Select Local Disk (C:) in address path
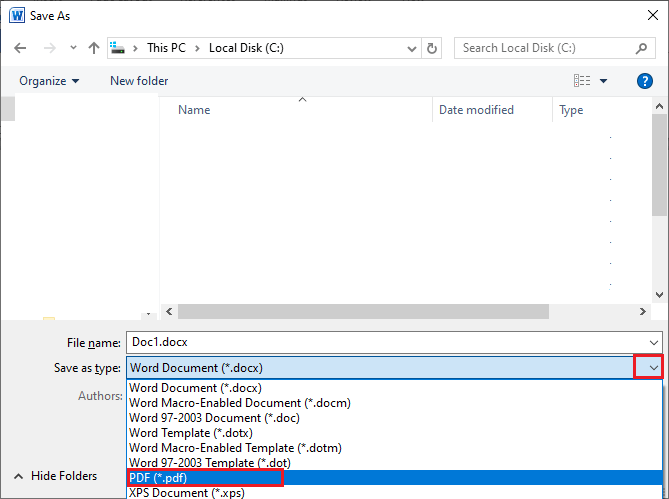669x499 pixels. click(246, 48)
